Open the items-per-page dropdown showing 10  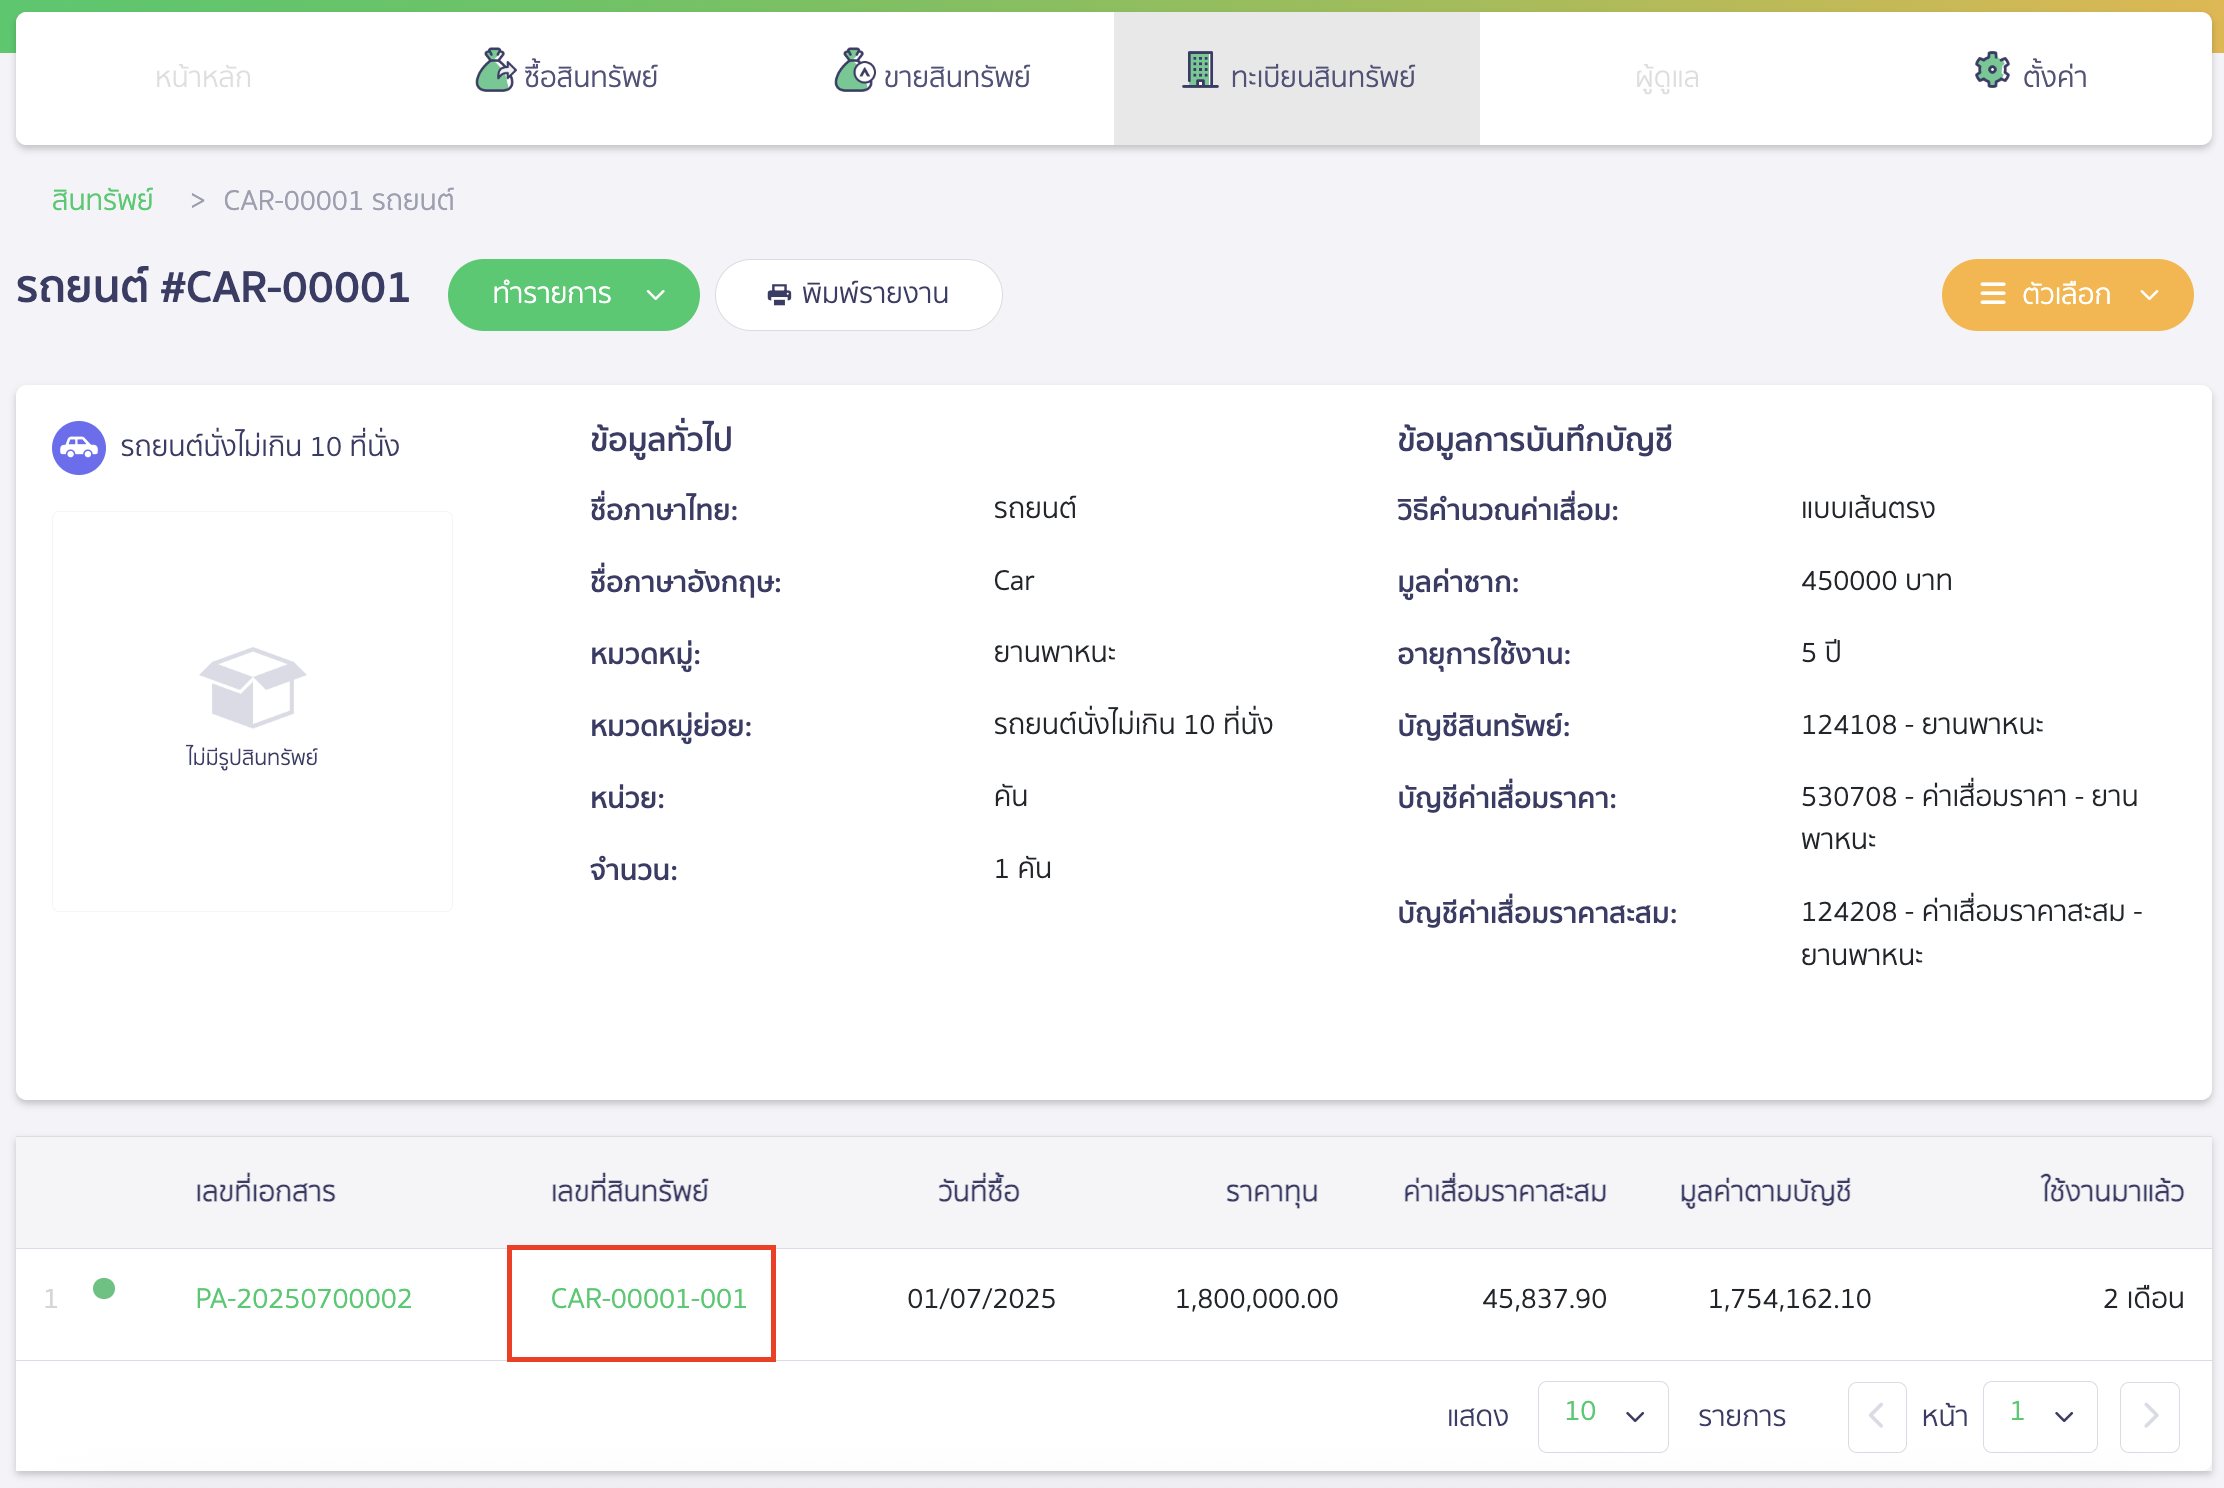[1602, 1416]
